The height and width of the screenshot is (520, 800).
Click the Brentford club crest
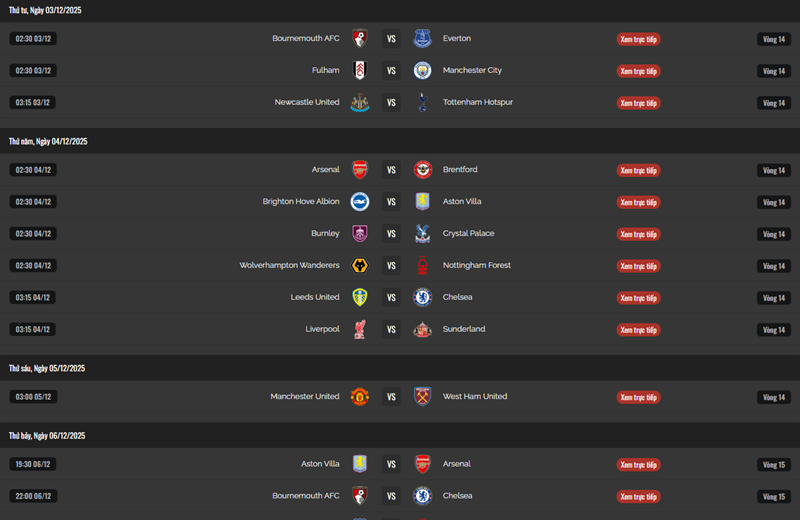(x=422, y=170)
